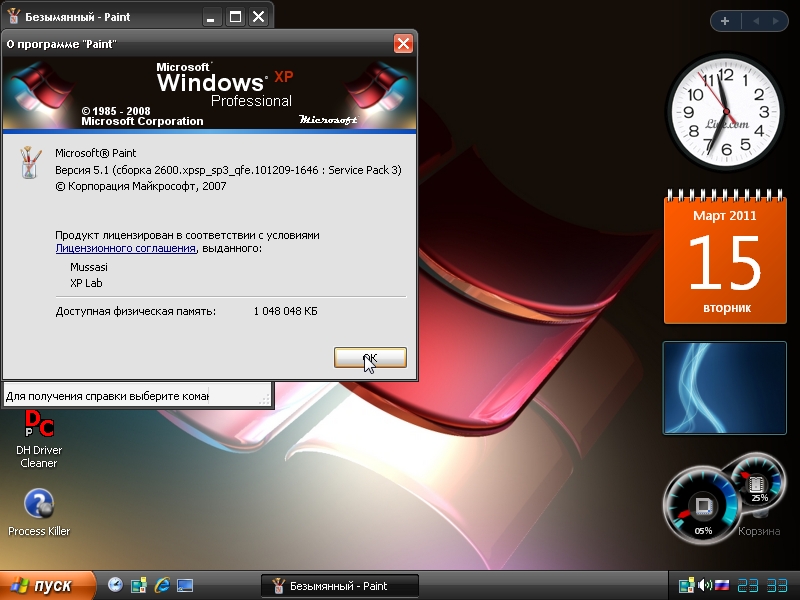Click the Russian flag language indicator
This screenshot has height=600, width=800.
coord(721,585)
